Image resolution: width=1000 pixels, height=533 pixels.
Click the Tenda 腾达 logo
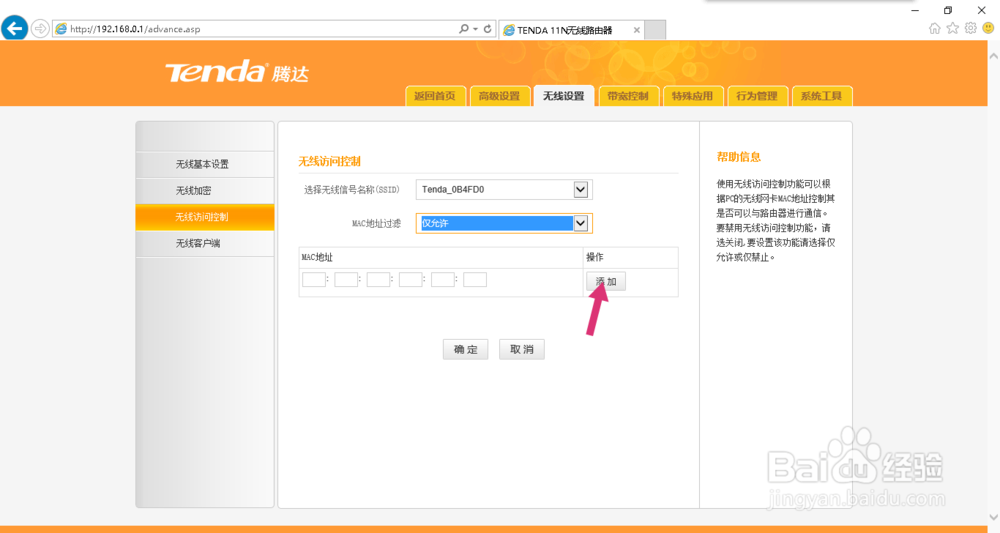click(x=237, y=72)
